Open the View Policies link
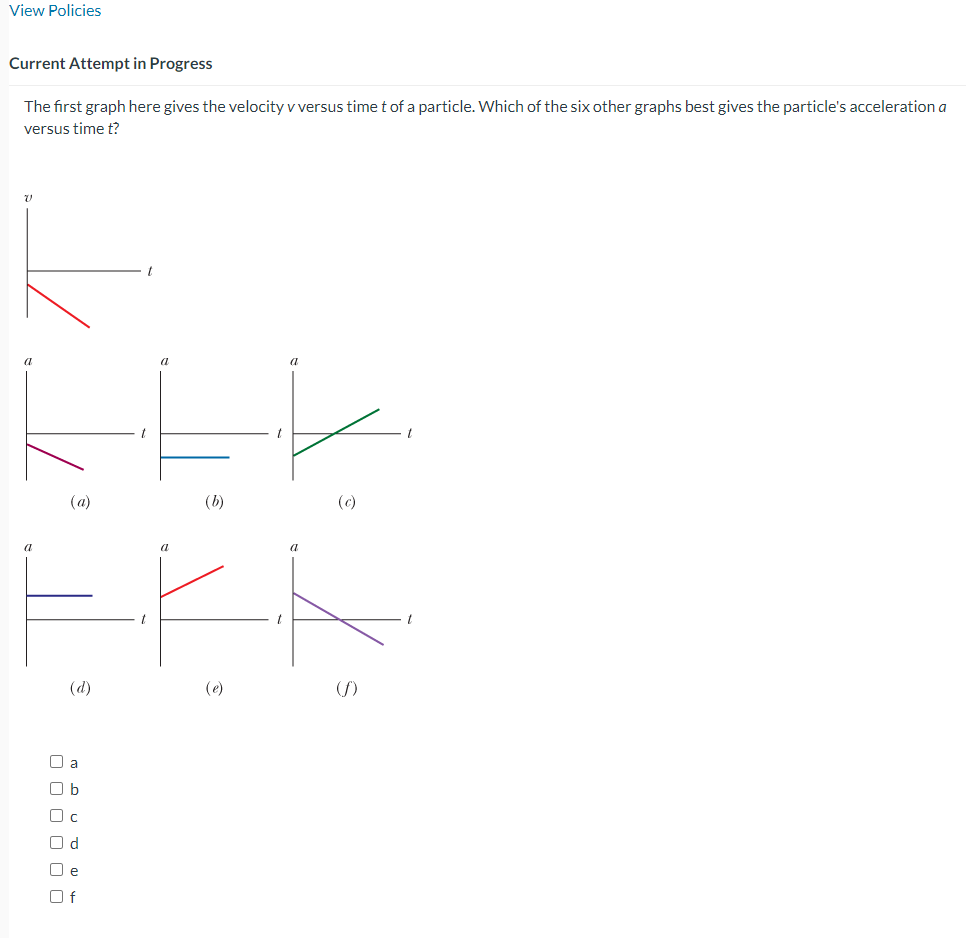Screen dimensions: 966x938 pos(55,10)
